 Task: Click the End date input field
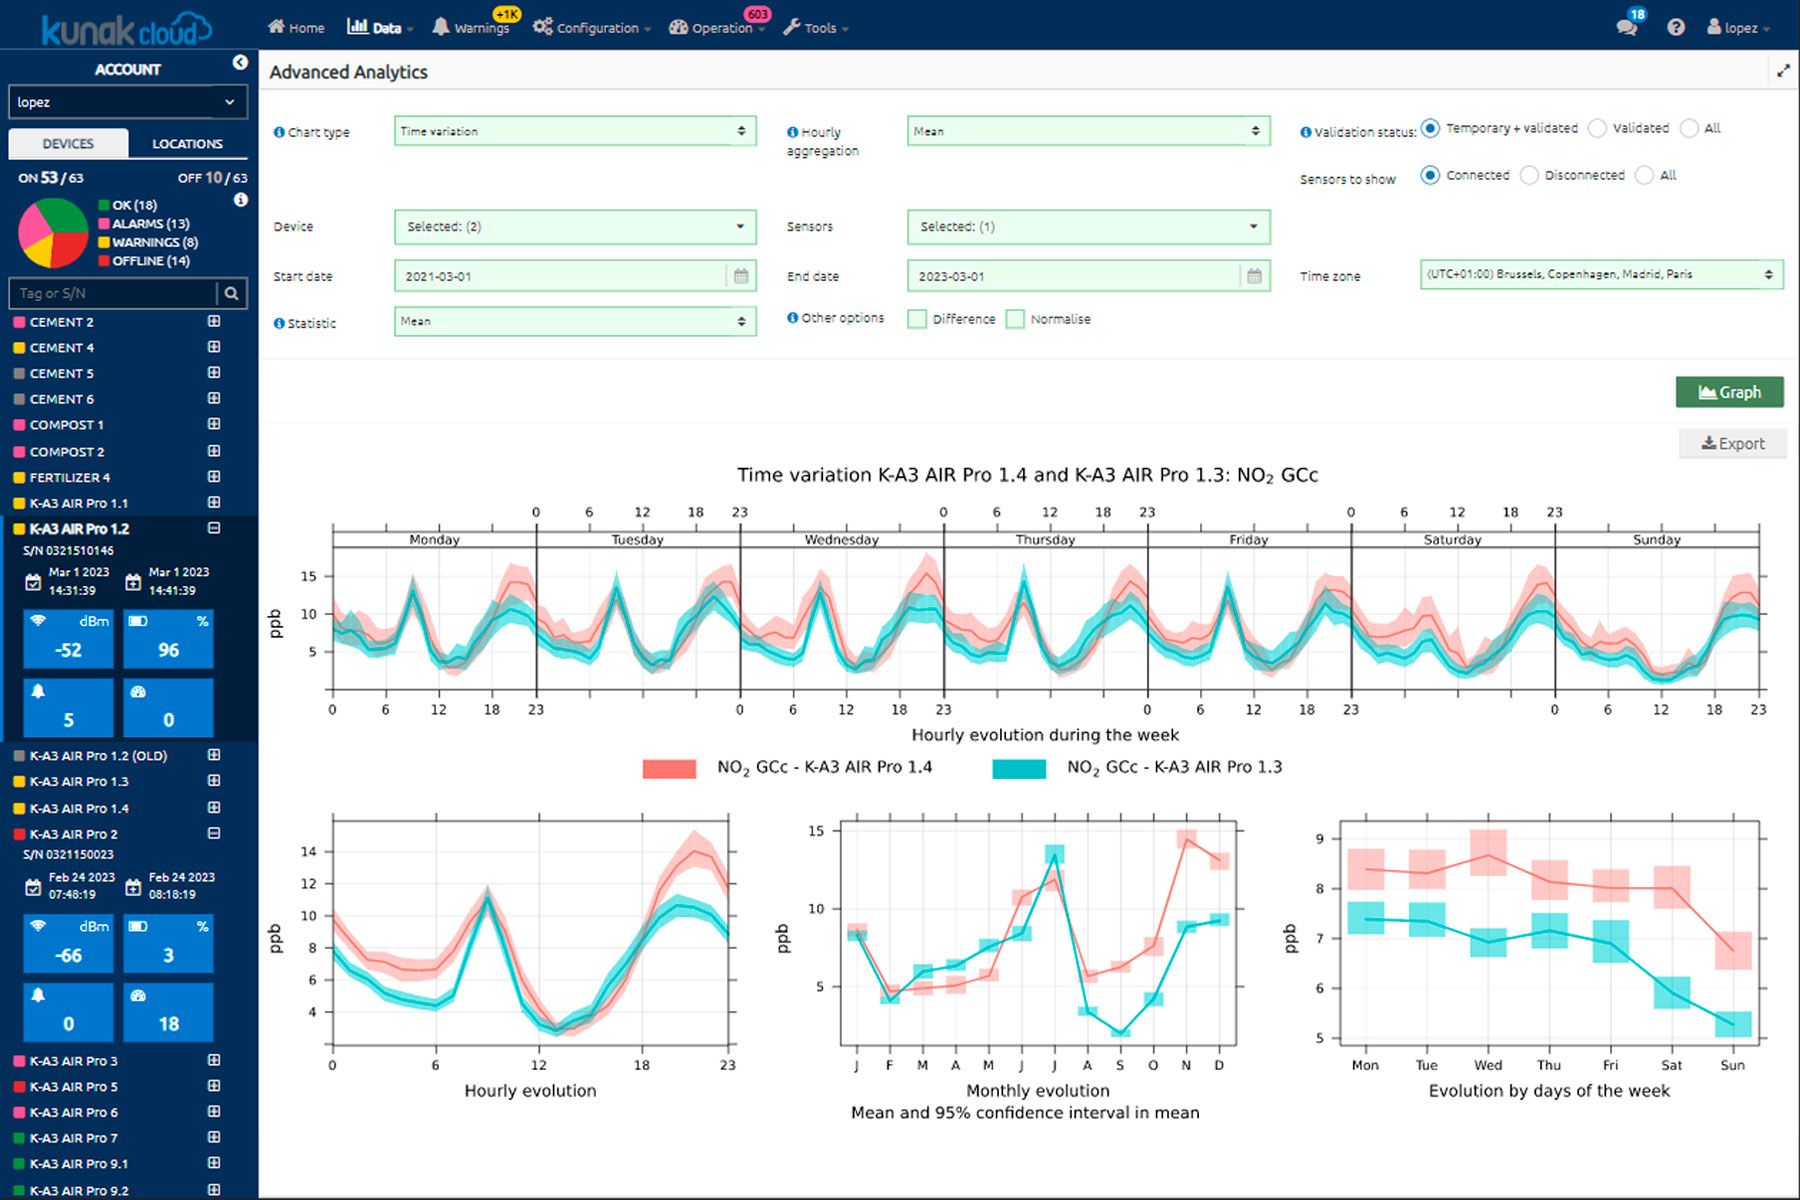[x=1073, y=276]
